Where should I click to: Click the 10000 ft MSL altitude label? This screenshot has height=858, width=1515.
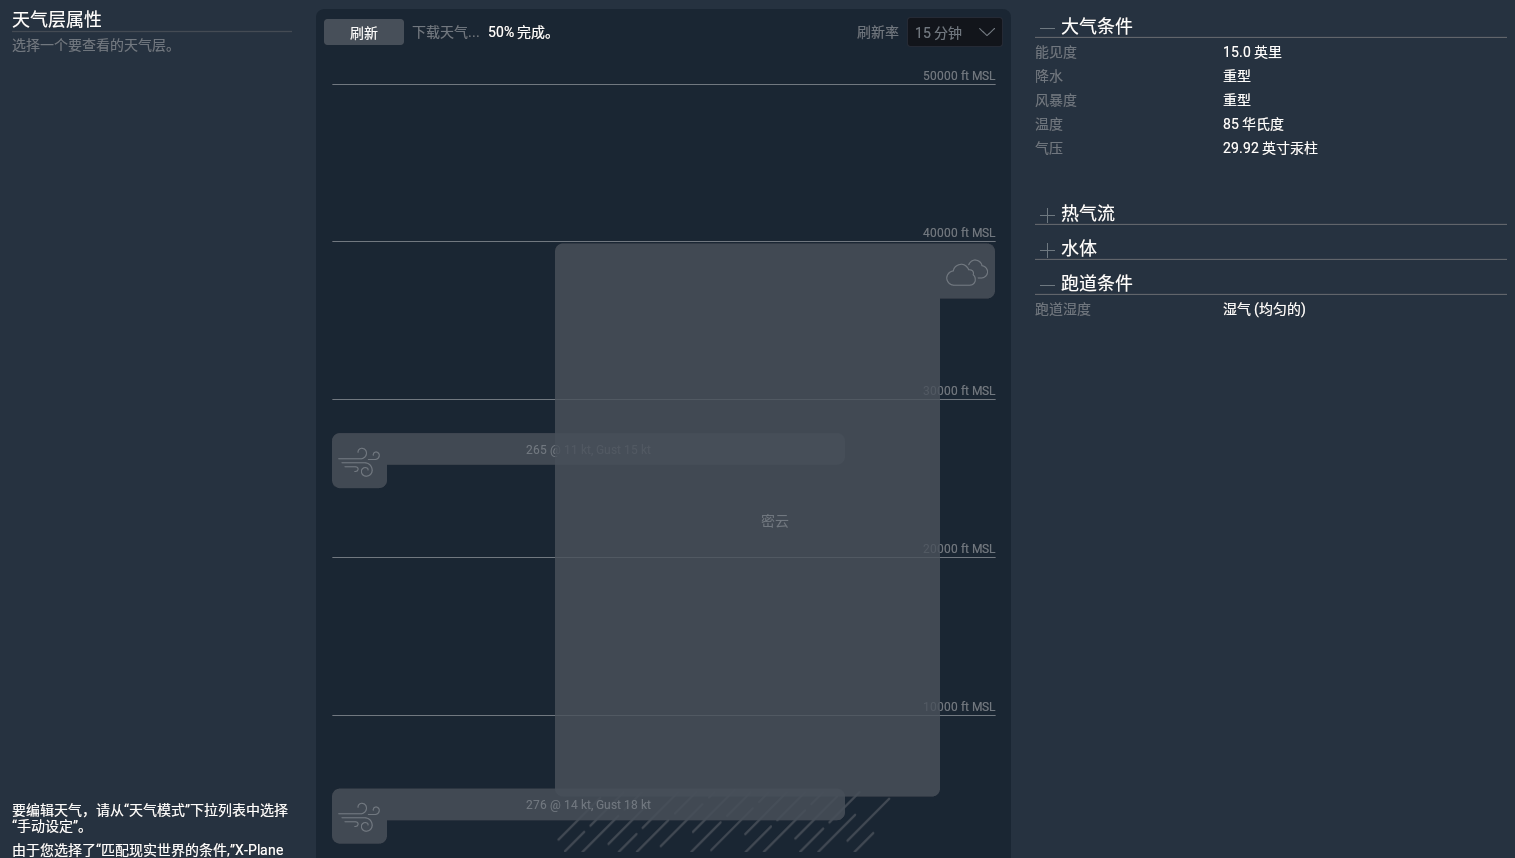[958, 707]
